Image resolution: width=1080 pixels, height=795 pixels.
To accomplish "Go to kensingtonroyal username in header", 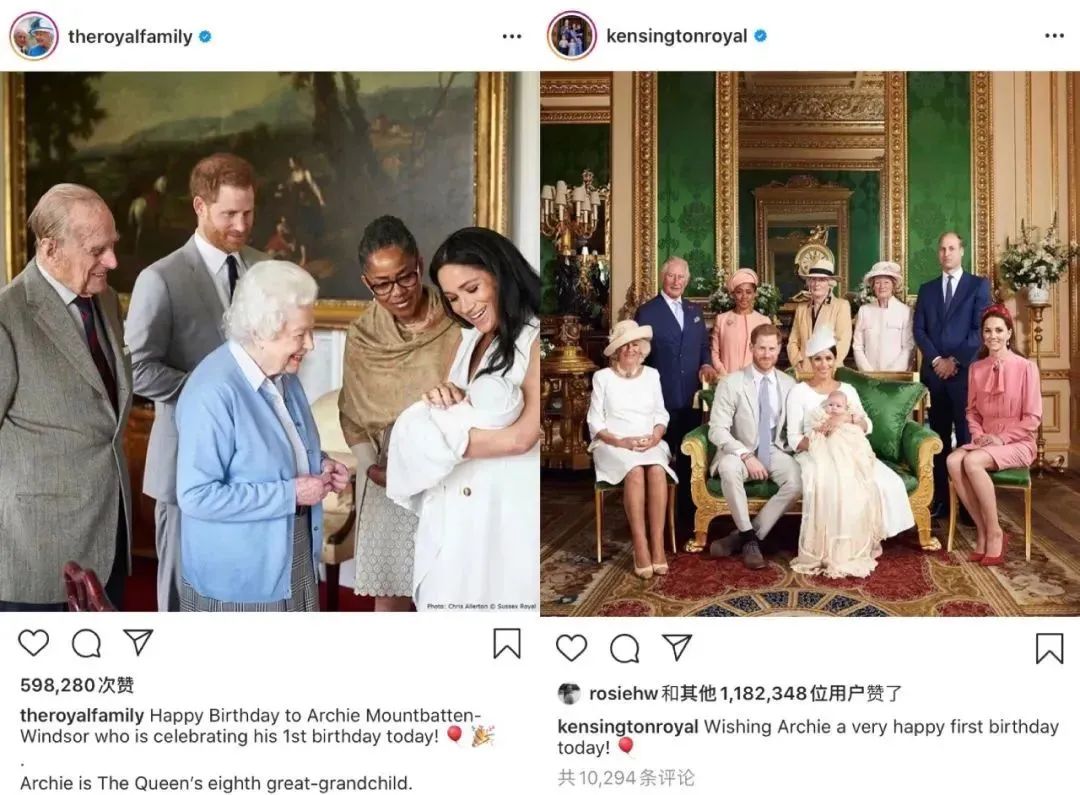I will click(x=676, y=37).
